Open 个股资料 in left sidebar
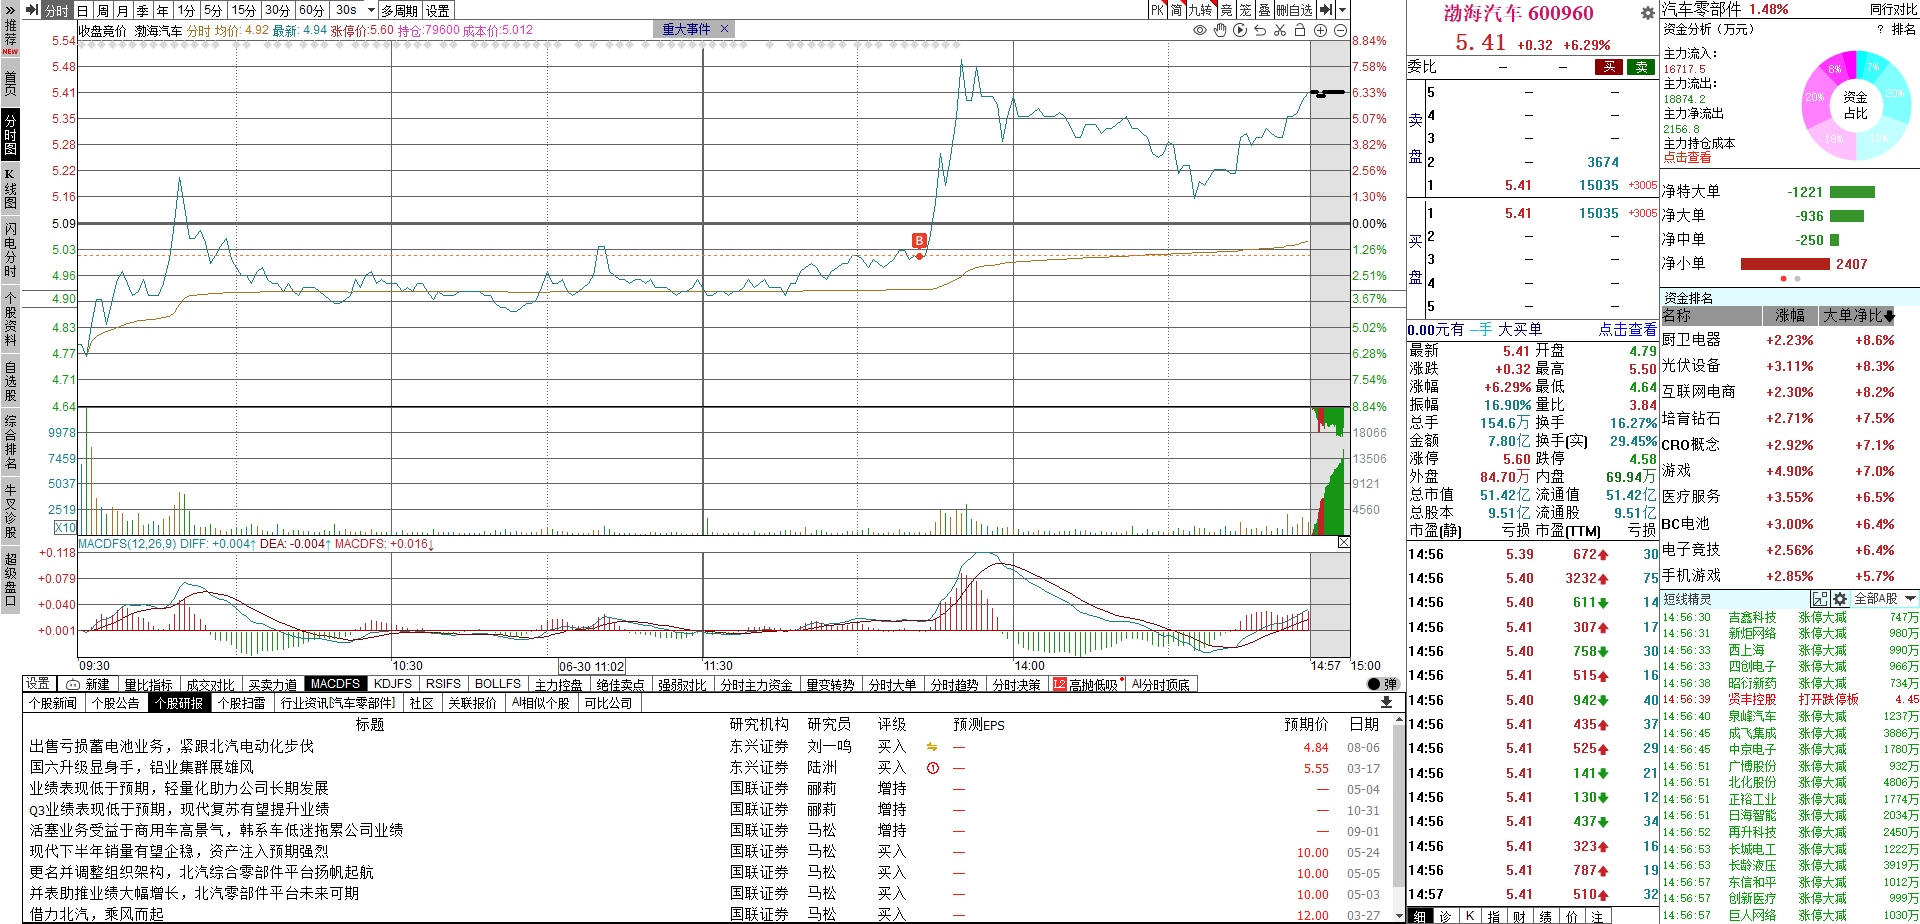Image resolution: width=1920 pixels, height=924 pixels. tap(10, 319)
